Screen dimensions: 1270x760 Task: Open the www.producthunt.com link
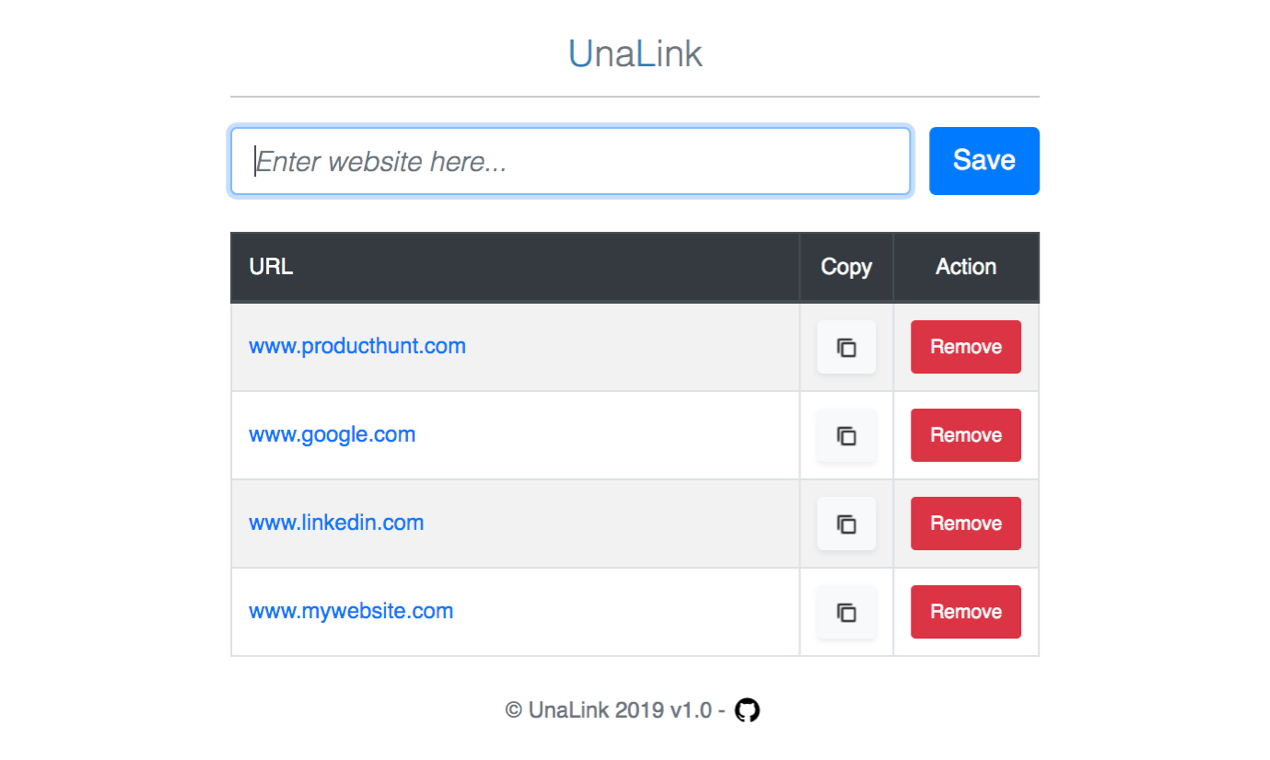(x=356, y=346)
